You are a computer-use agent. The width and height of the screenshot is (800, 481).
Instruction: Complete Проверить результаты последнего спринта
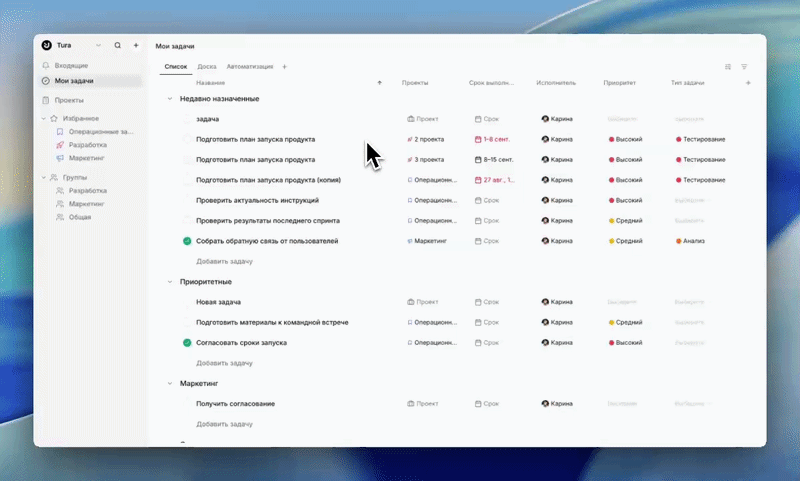(x=187, y=221)
